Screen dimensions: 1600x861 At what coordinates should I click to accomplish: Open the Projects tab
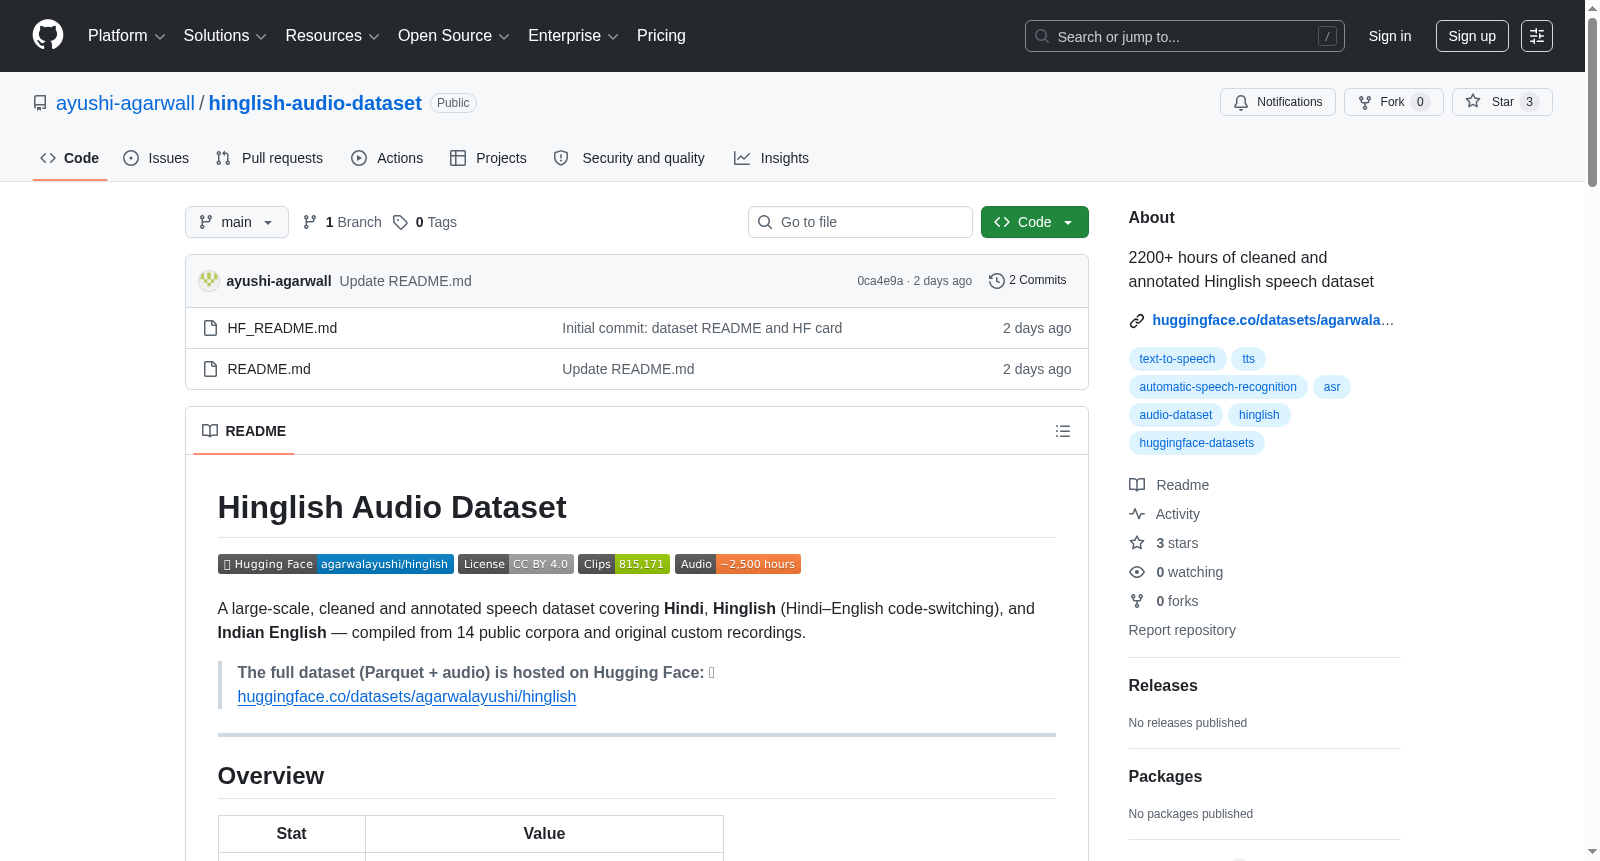(488, 158)
